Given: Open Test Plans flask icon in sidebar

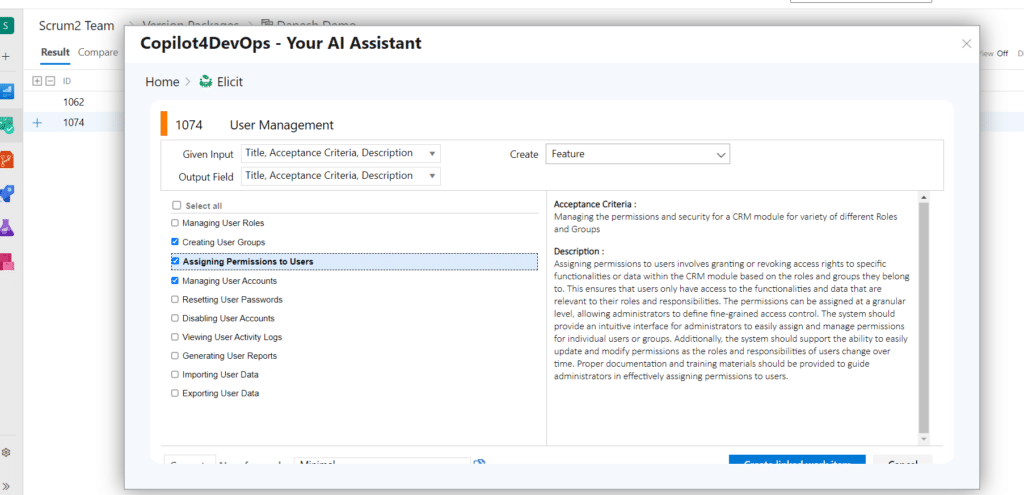Looking at the screenshot, I should tap(7, 227).
